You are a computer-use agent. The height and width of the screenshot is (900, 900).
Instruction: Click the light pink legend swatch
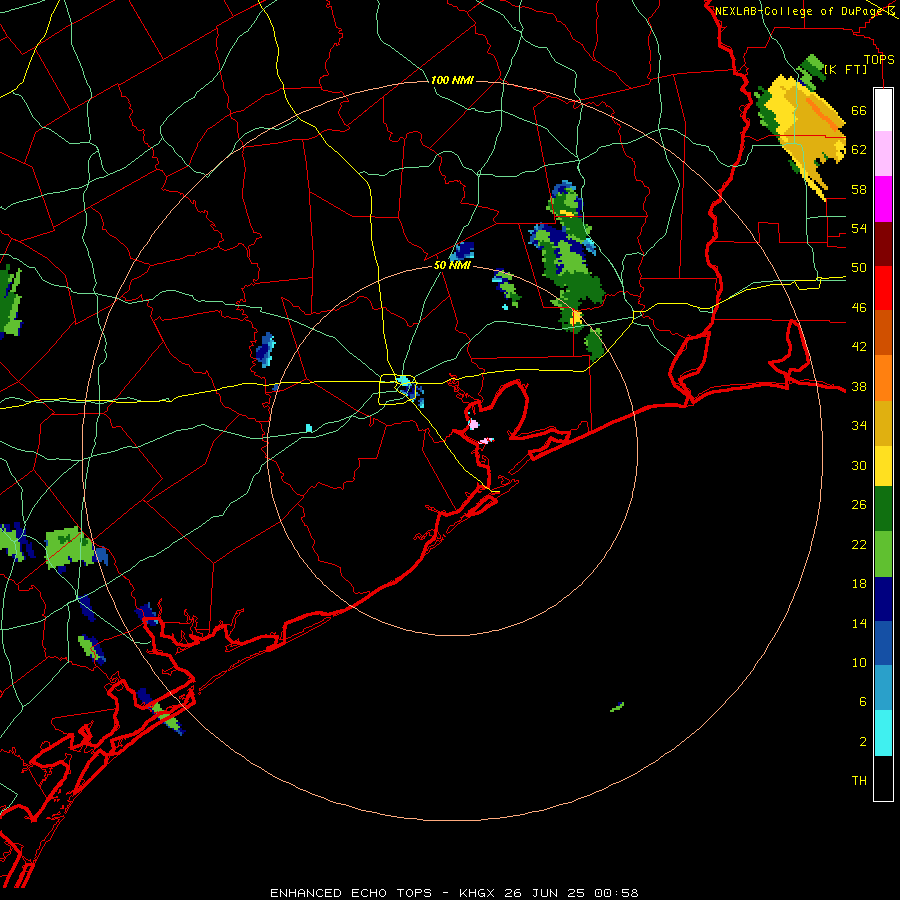[x=883, y=153]
